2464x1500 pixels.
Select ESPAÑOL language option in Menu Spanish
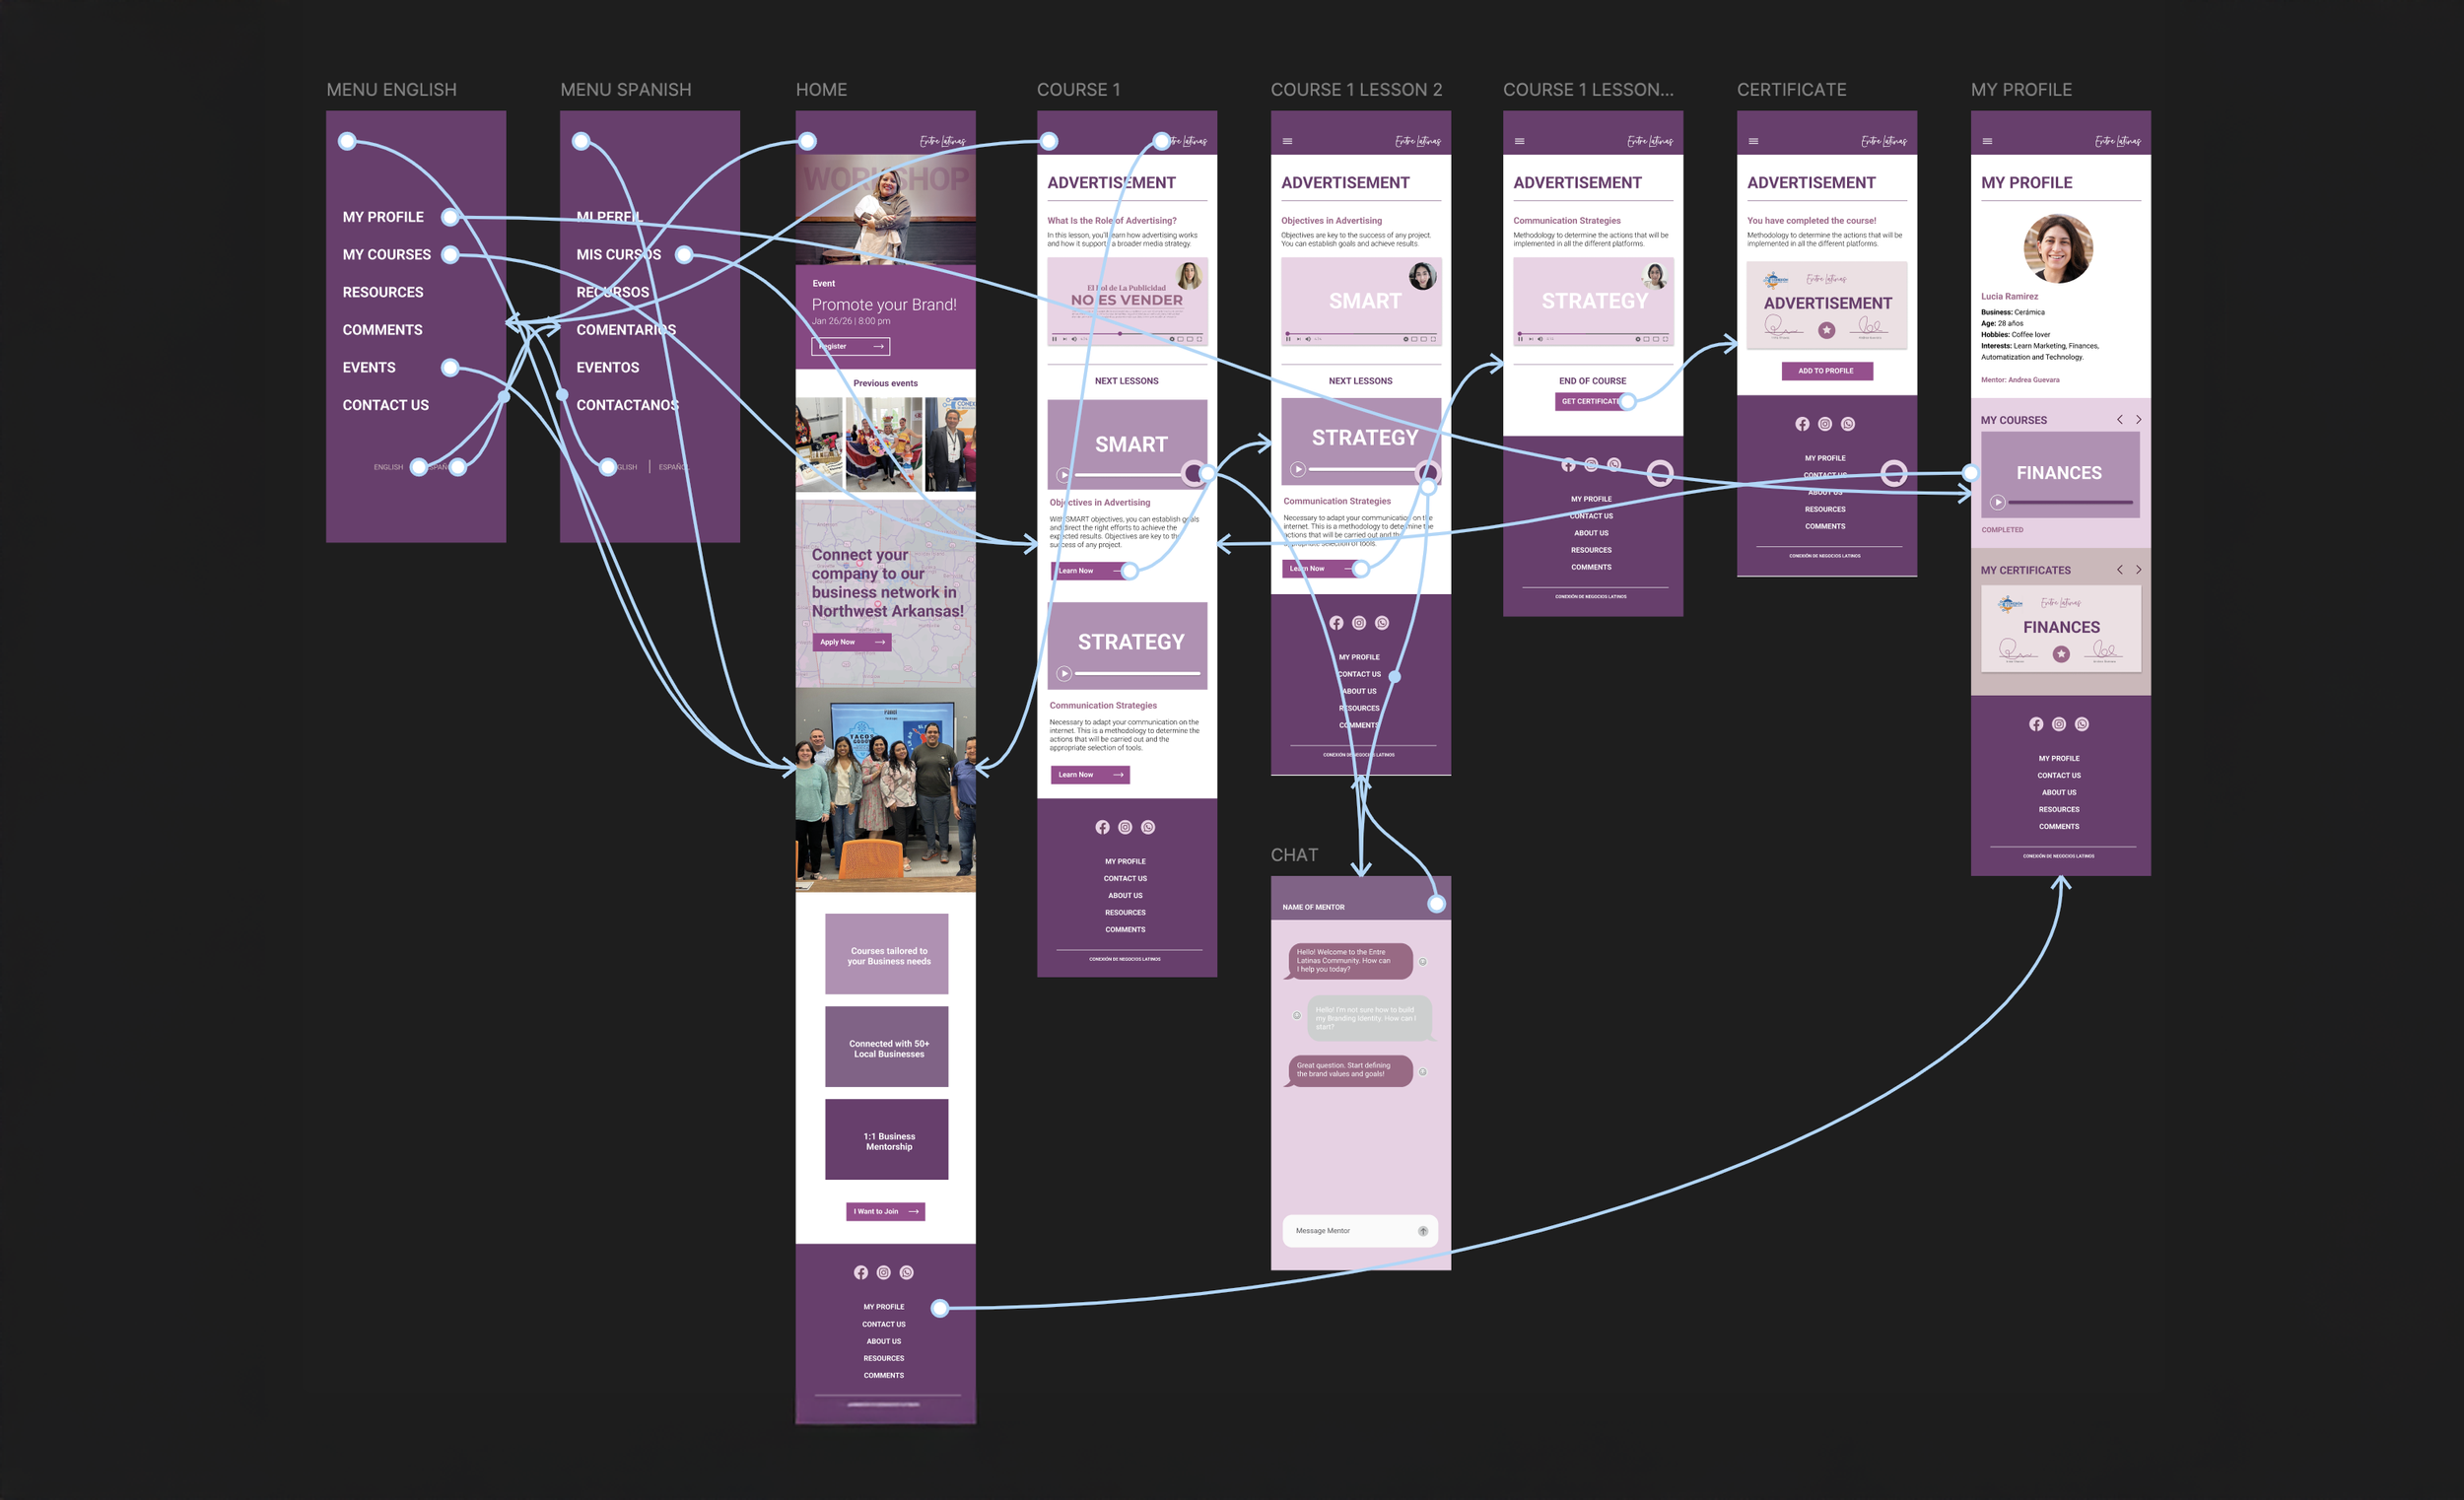[672, 467]
